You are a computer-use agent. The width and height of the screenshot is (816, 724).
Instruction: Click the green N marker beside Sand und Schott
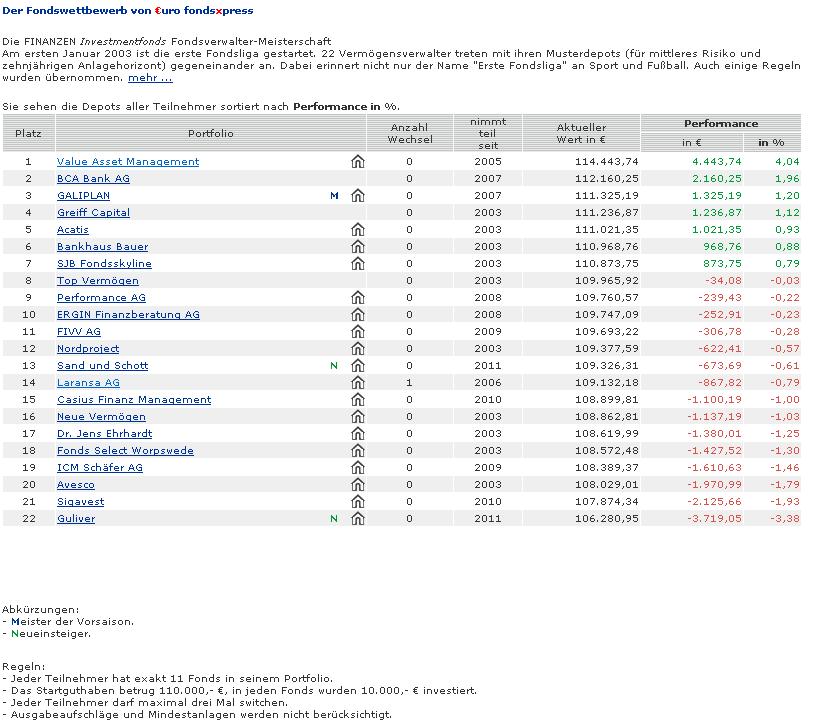coord(334,365)
